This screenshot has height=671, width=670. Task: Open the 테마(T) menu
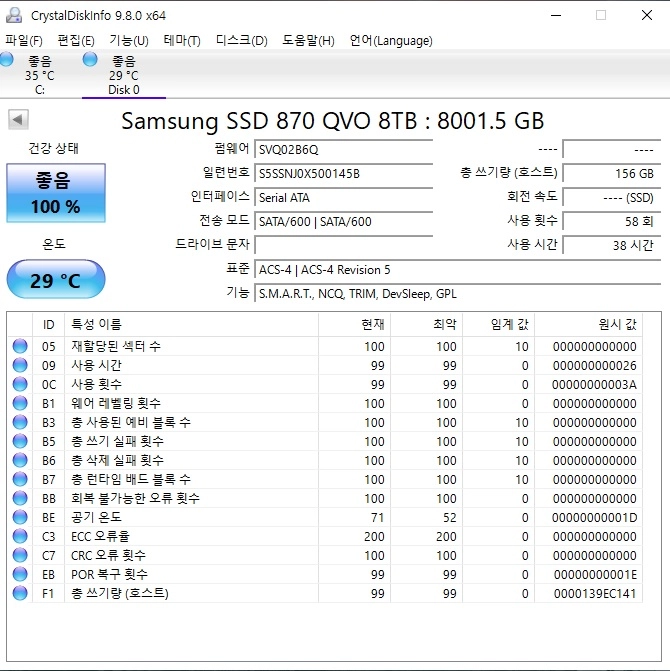click(x=182, y=41)
